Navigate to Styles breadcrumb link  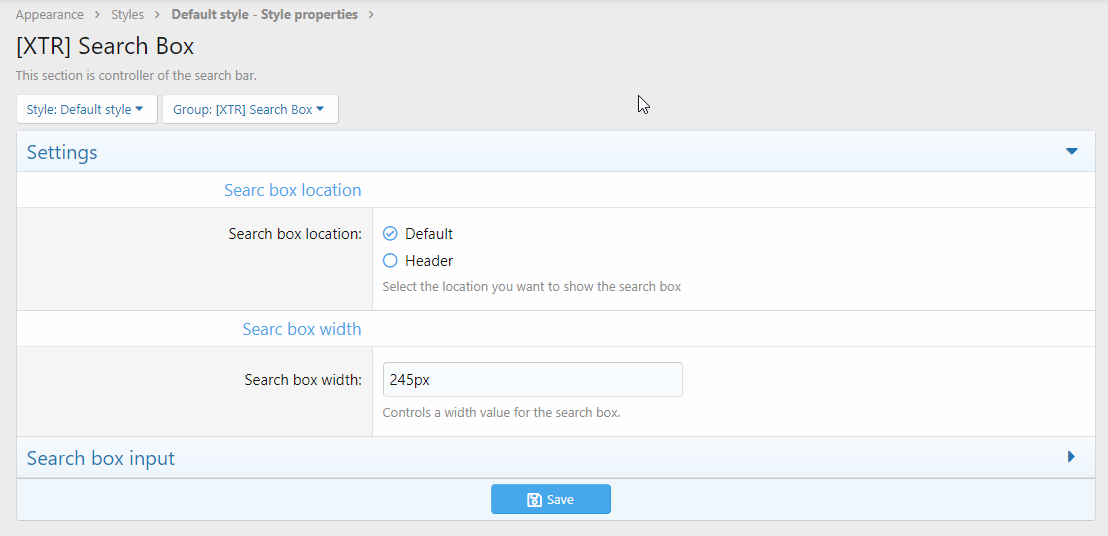tap(128, 15)
